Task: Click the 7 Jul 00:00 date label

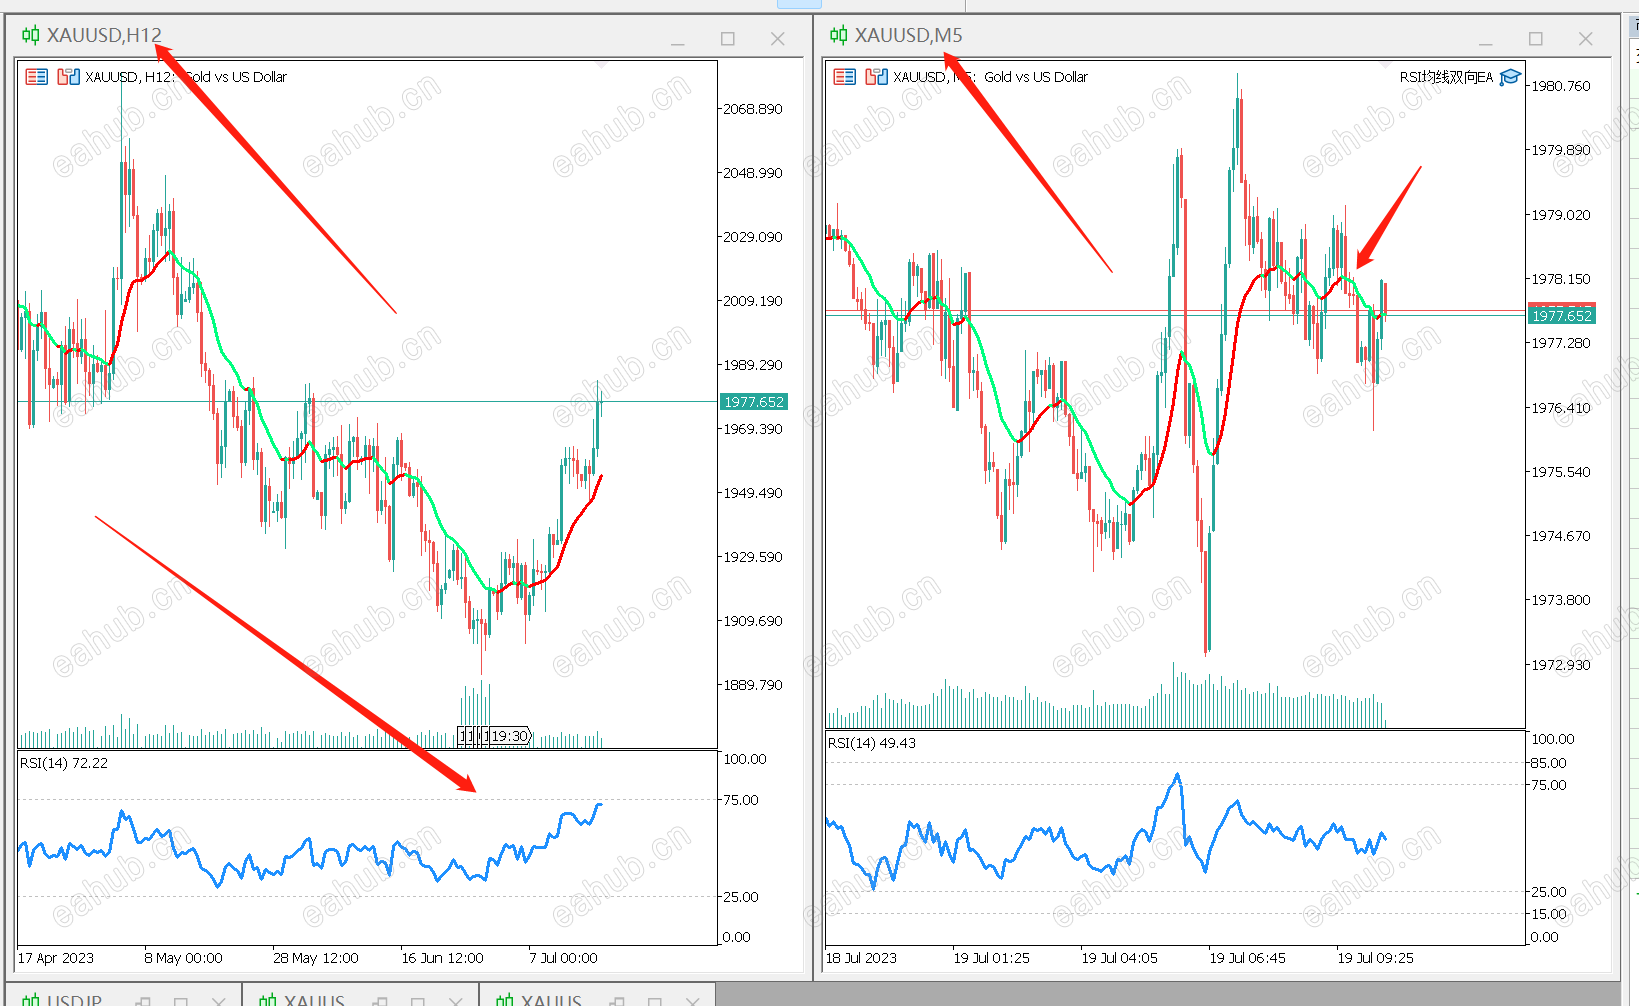Action: 563,958
